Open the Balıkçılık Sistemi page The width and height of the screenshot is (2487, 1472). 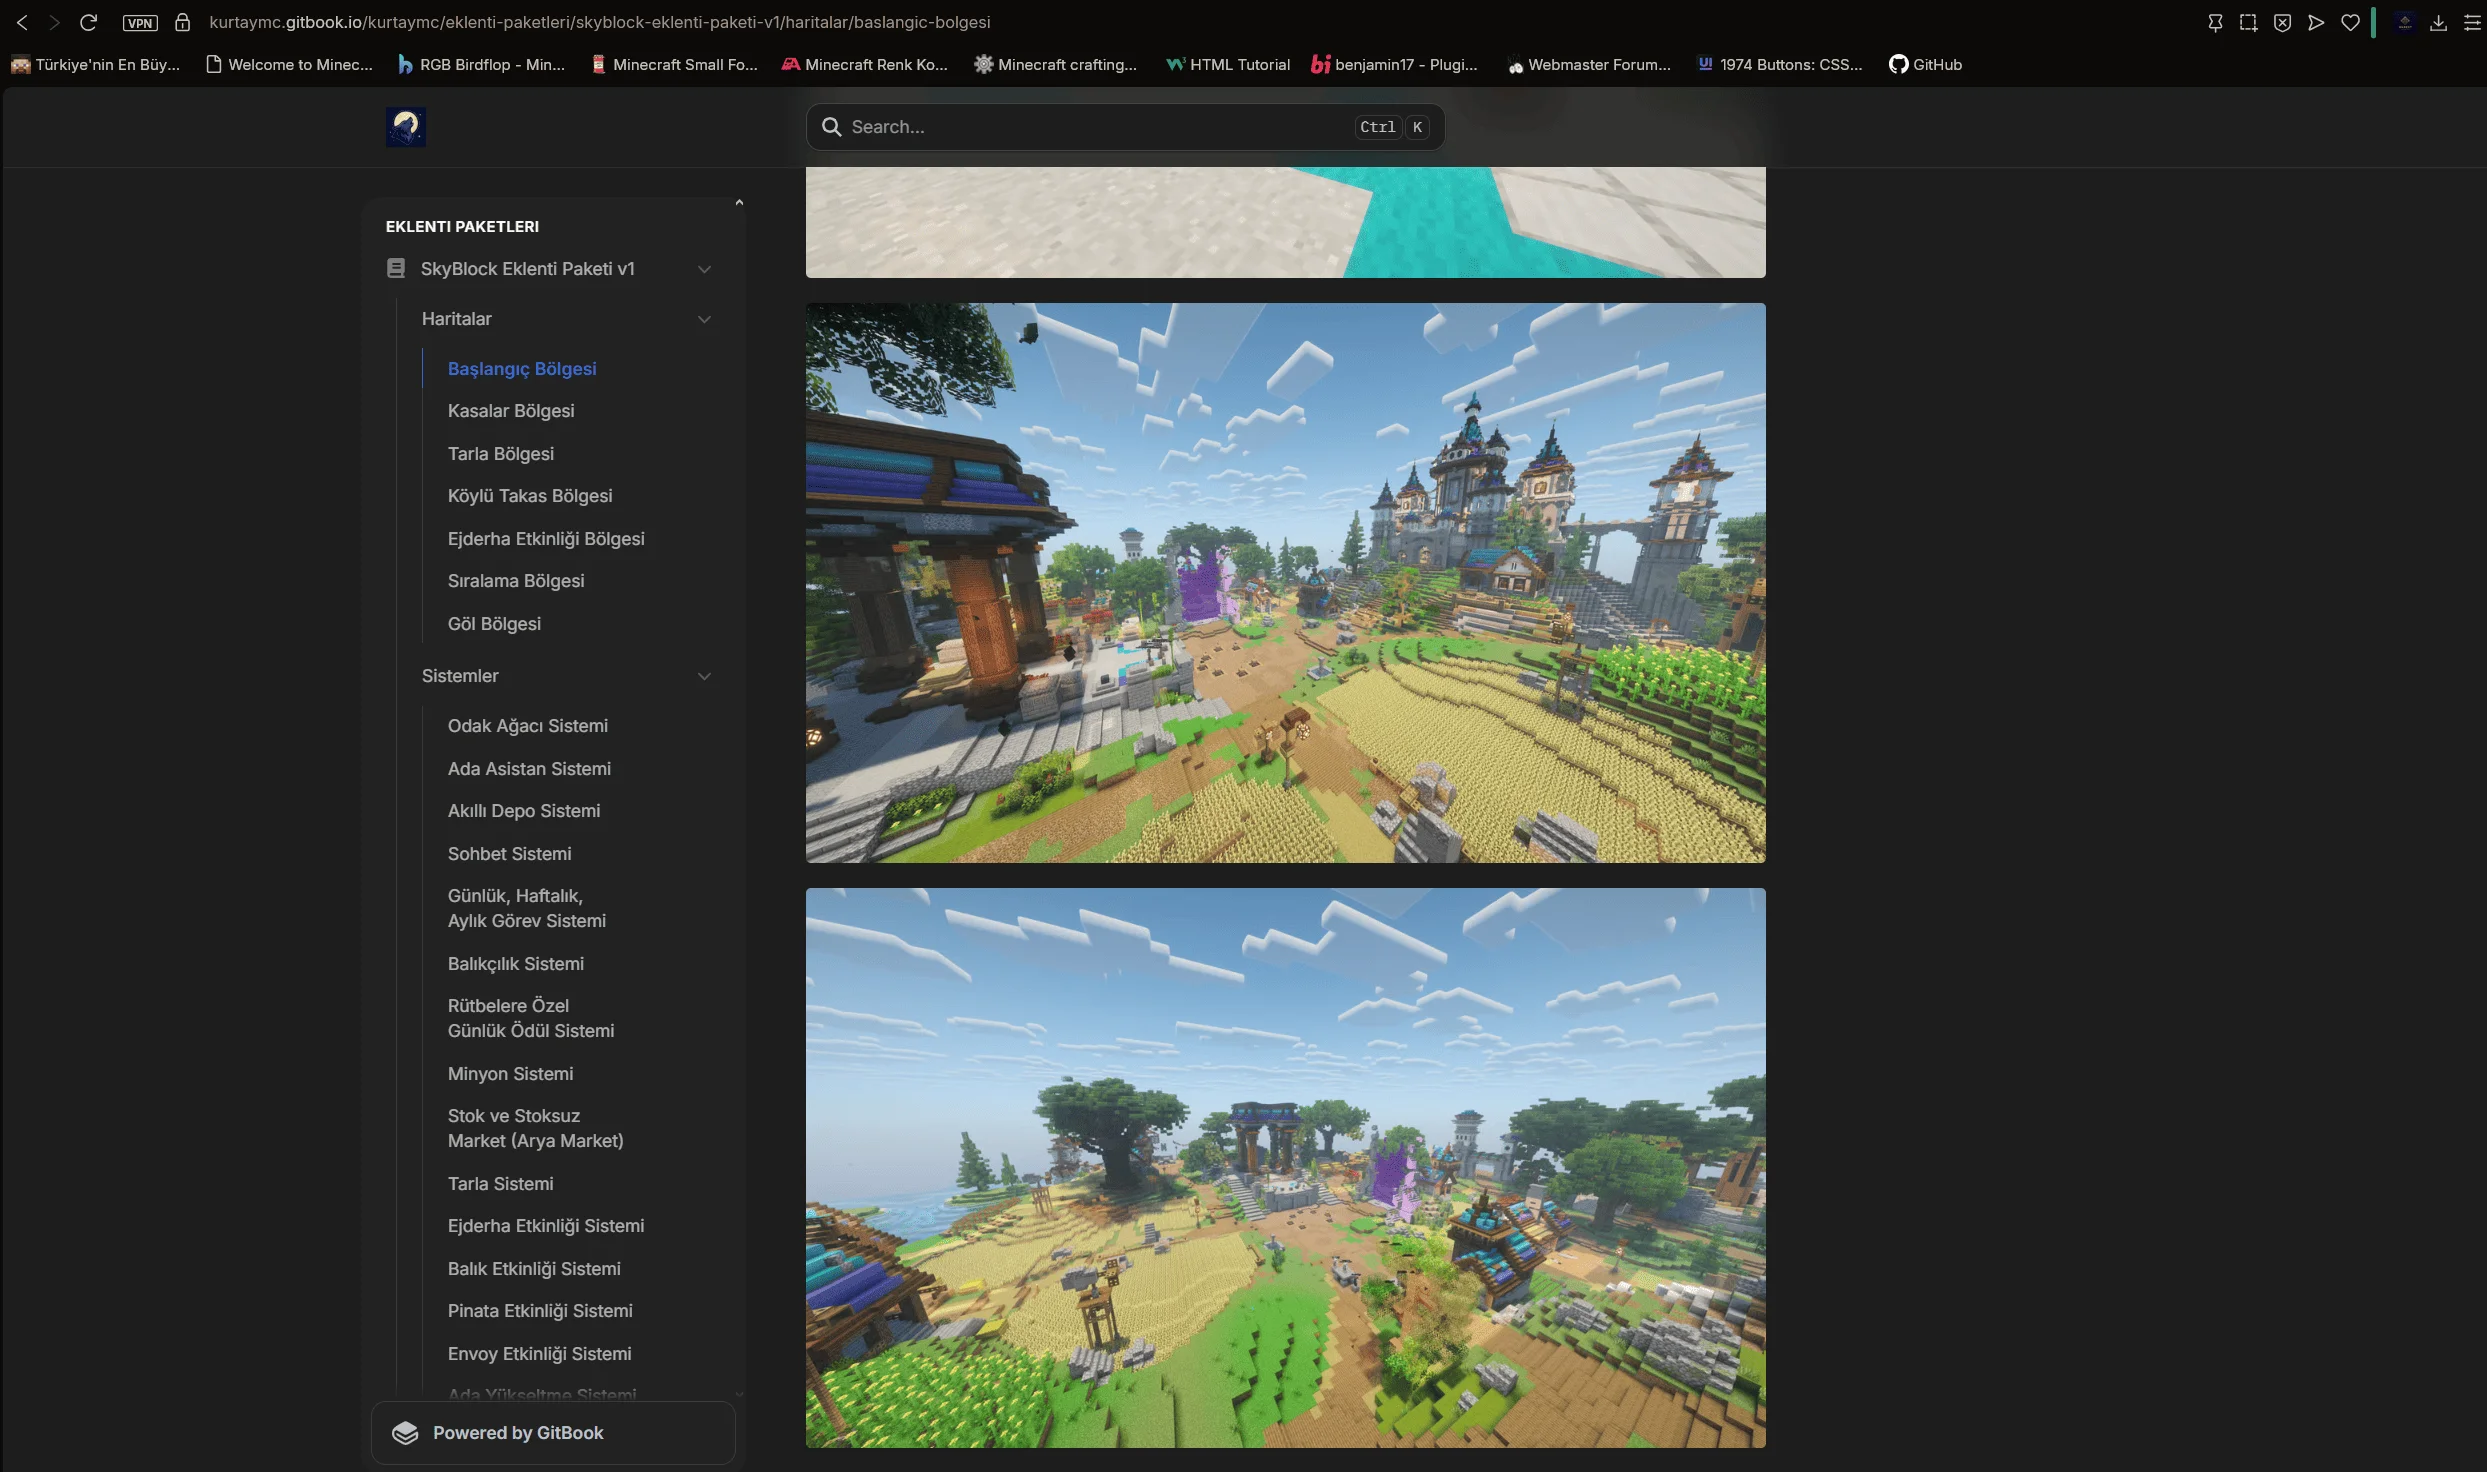click(x=516, y=963)
